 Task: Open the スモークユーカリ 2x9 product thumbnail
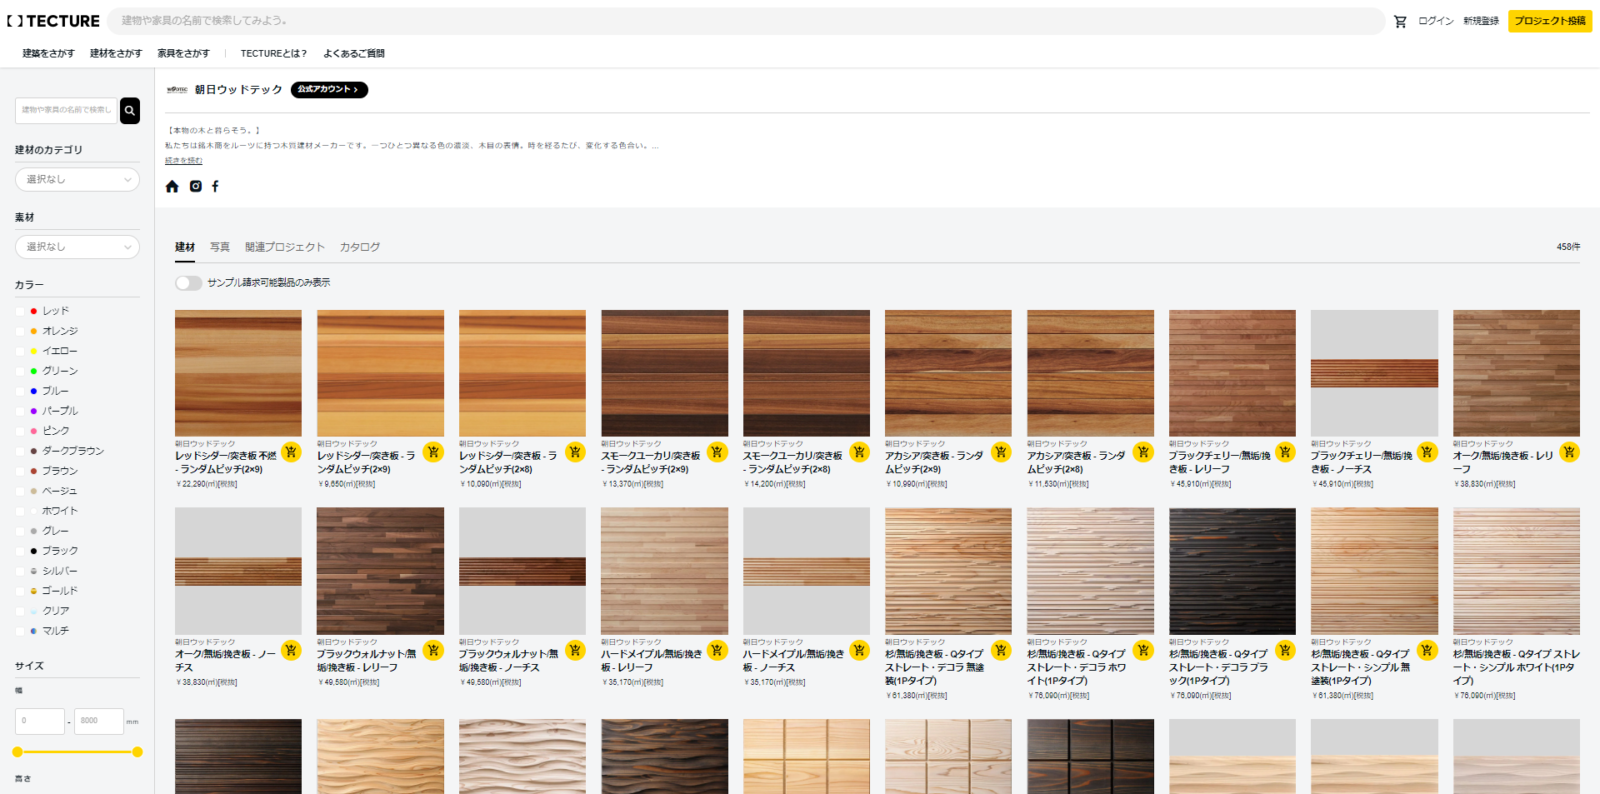(664, 372)
